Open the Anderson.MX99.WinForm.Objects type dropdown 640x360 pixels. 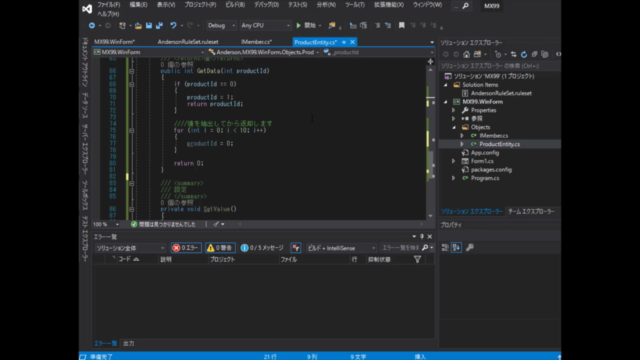click(x=264, y=52)
